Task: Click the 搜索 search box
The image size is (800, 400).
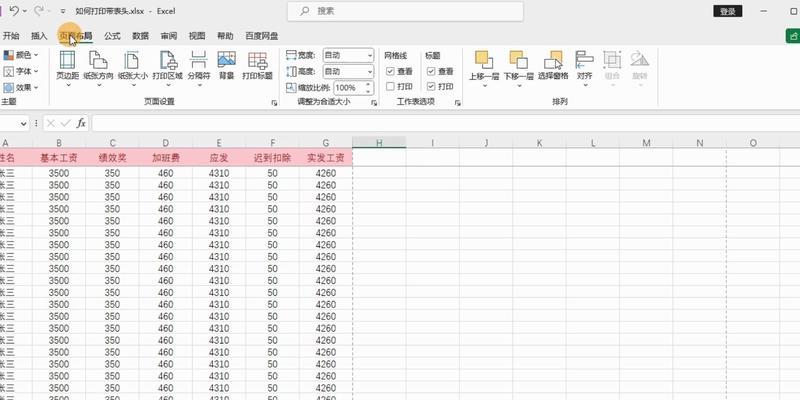Action: tap(405, 11)
